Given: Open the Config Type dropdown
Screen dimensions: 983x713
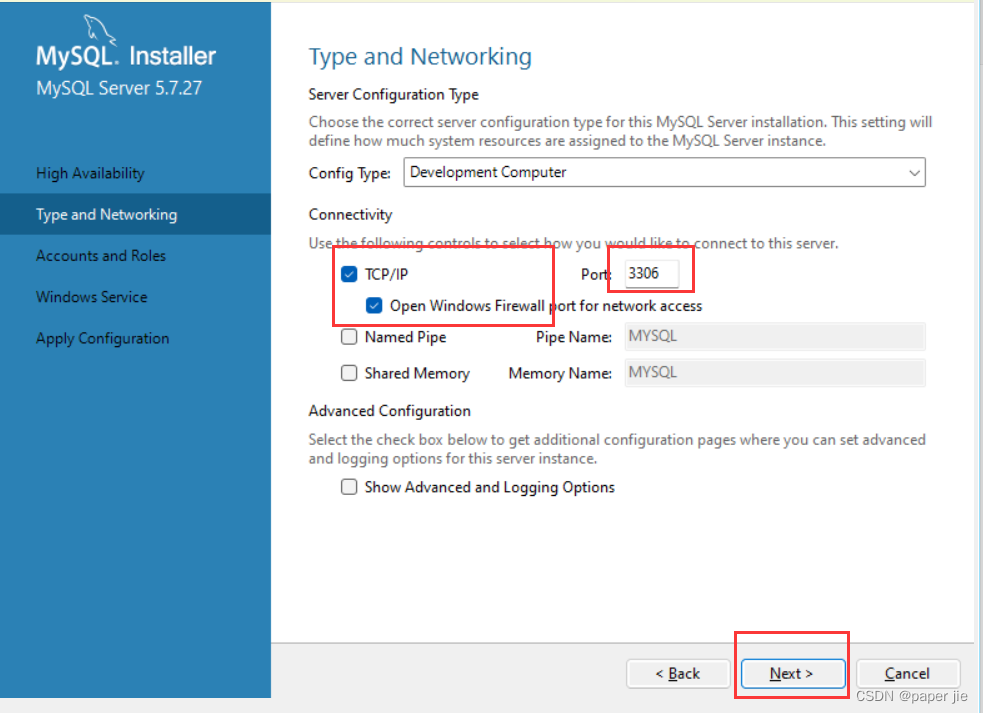Looking at the screenshot, I should [665, 172].
